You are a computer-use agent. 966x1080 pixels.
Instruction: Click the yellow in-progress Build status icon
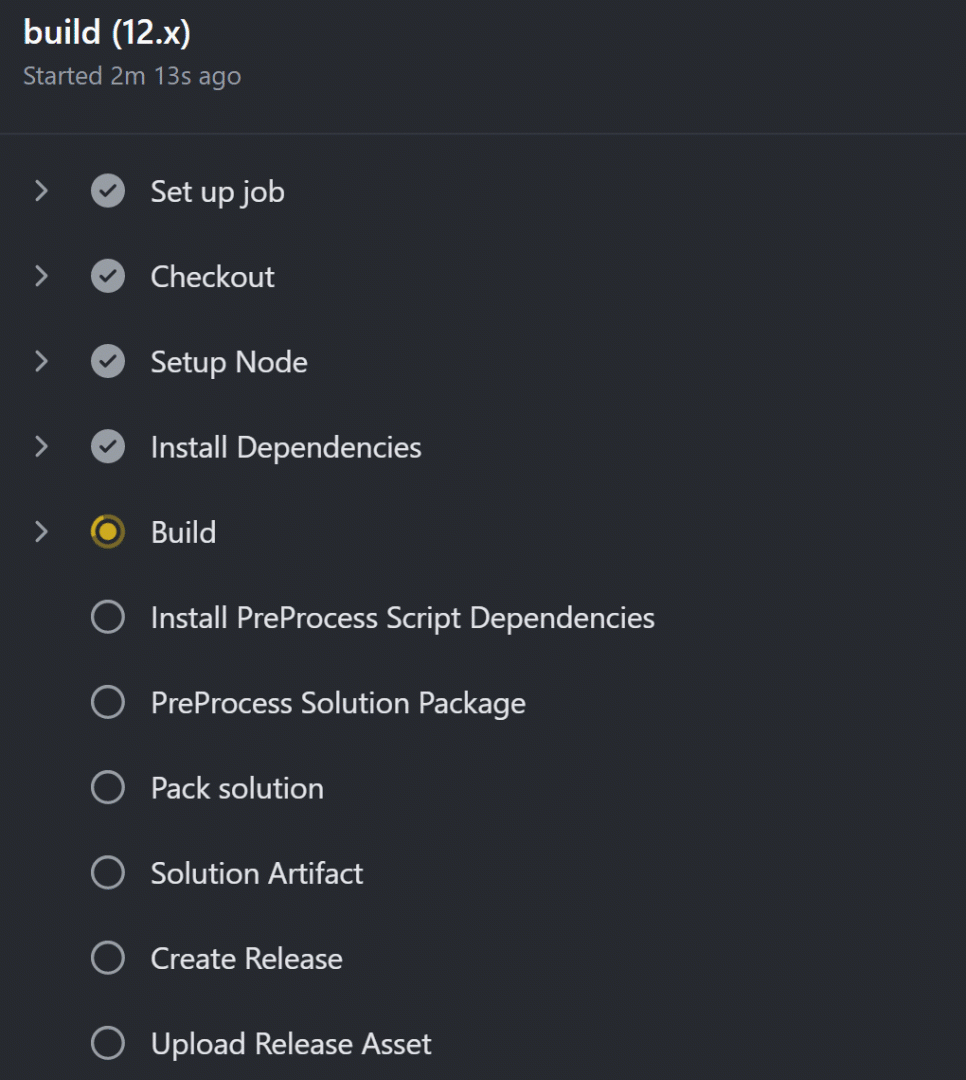coord(108,532)
